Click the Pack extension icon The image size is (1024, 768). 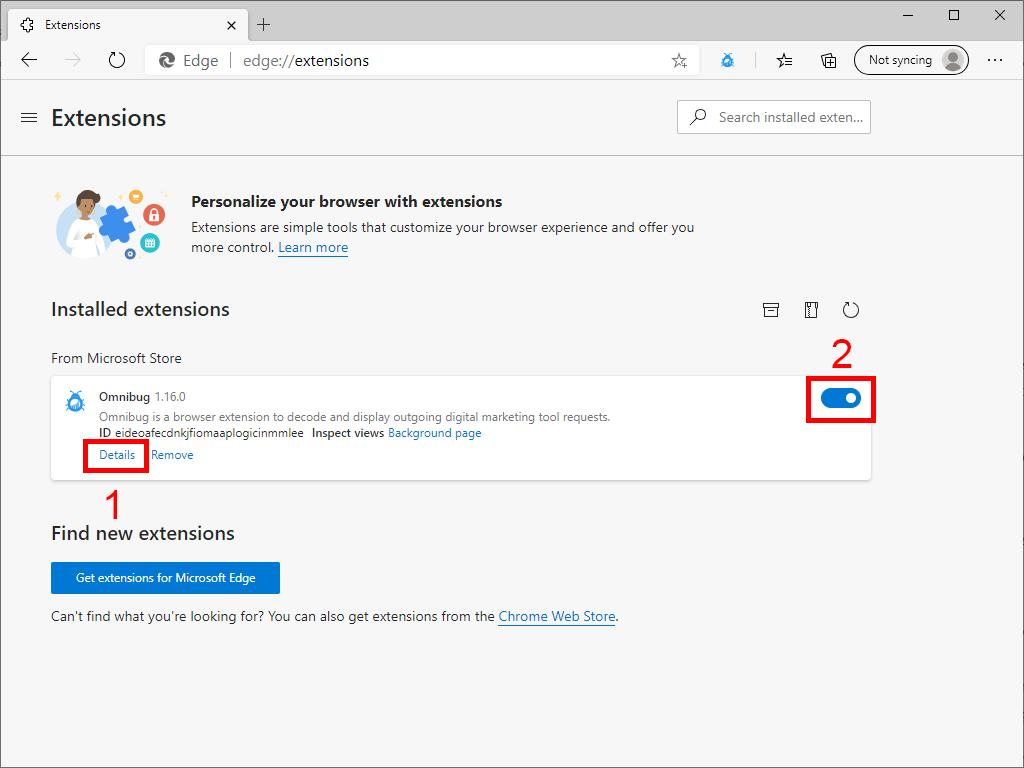click(810, 310)
